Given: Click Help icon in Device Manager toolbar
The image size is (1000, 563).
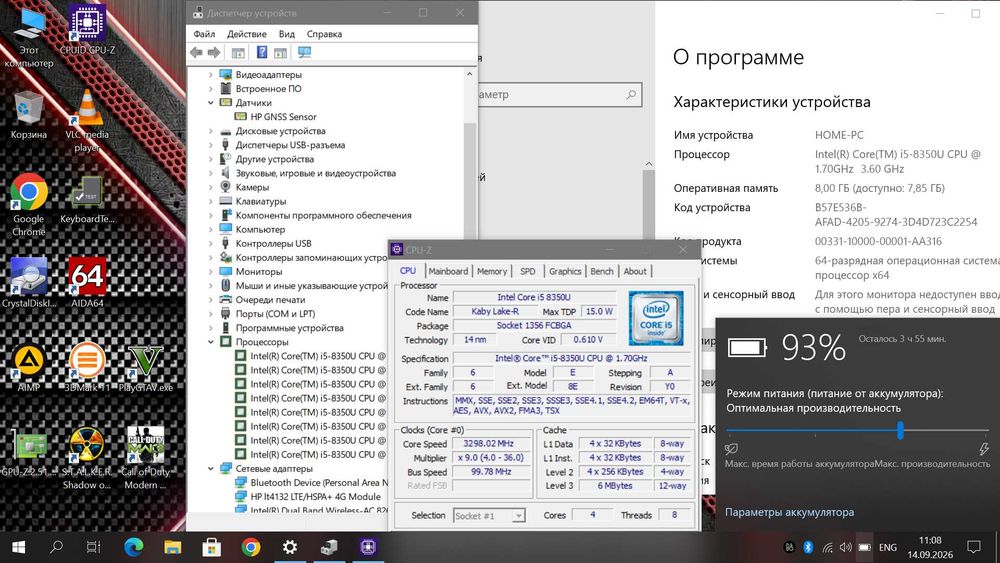Looking at the screenshot, I should pos(262,53).
